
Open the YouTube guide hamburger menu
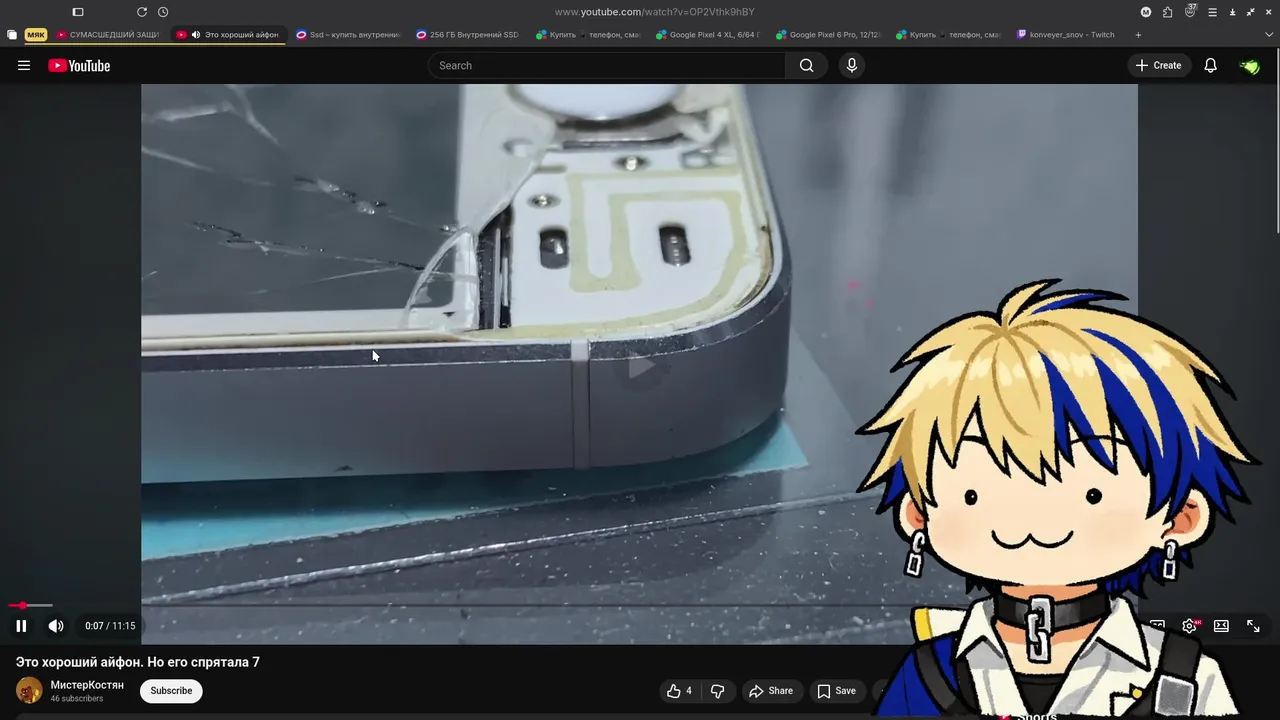point(24,65)
